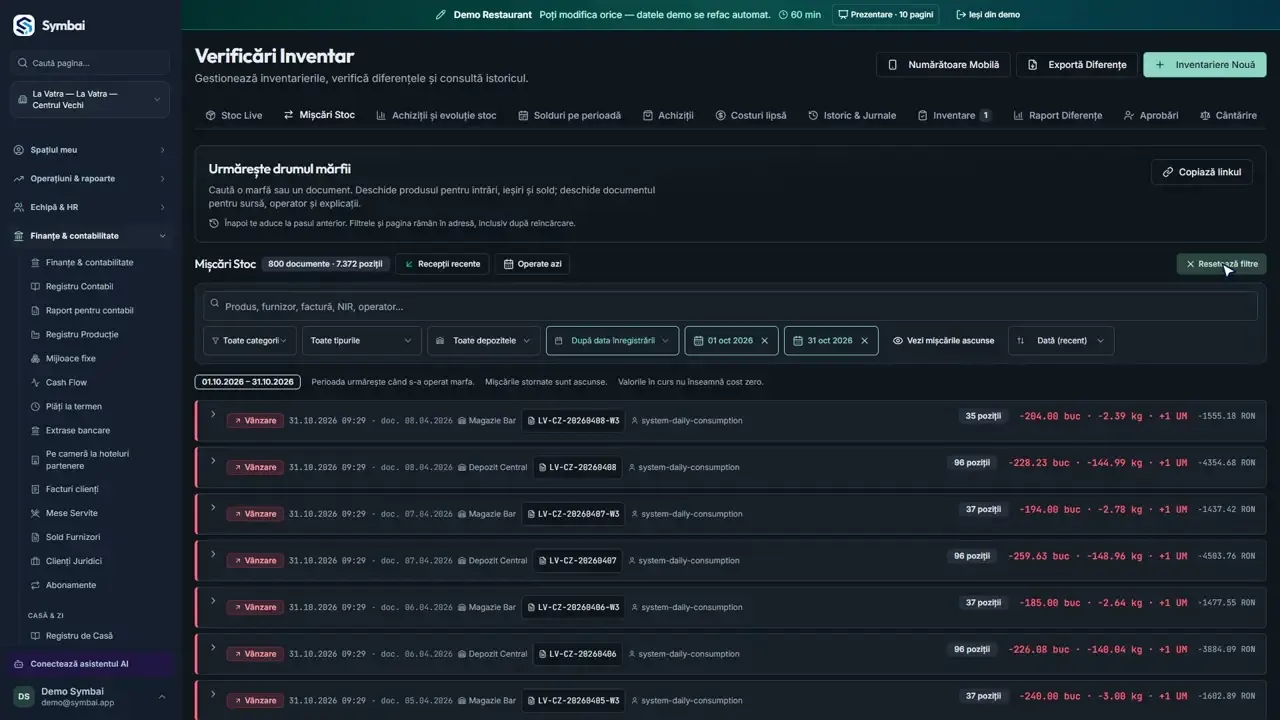Click the Facturi clienți sidebar icon
The image size is (1280, 720).
click(x=36, y=490)
